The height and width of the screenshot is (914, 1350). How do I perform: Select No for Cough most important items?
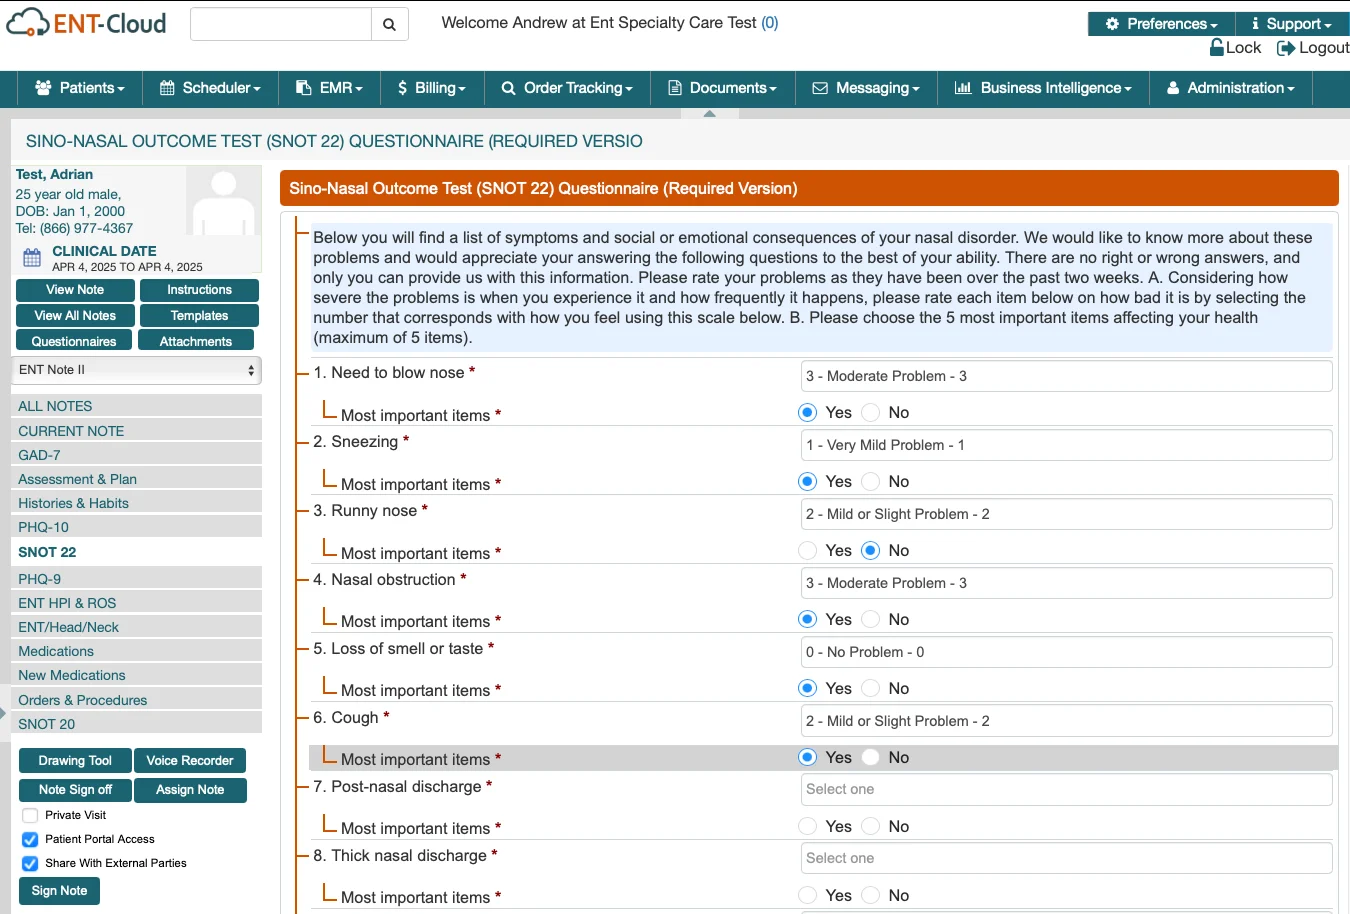click(x=871, y=758)
